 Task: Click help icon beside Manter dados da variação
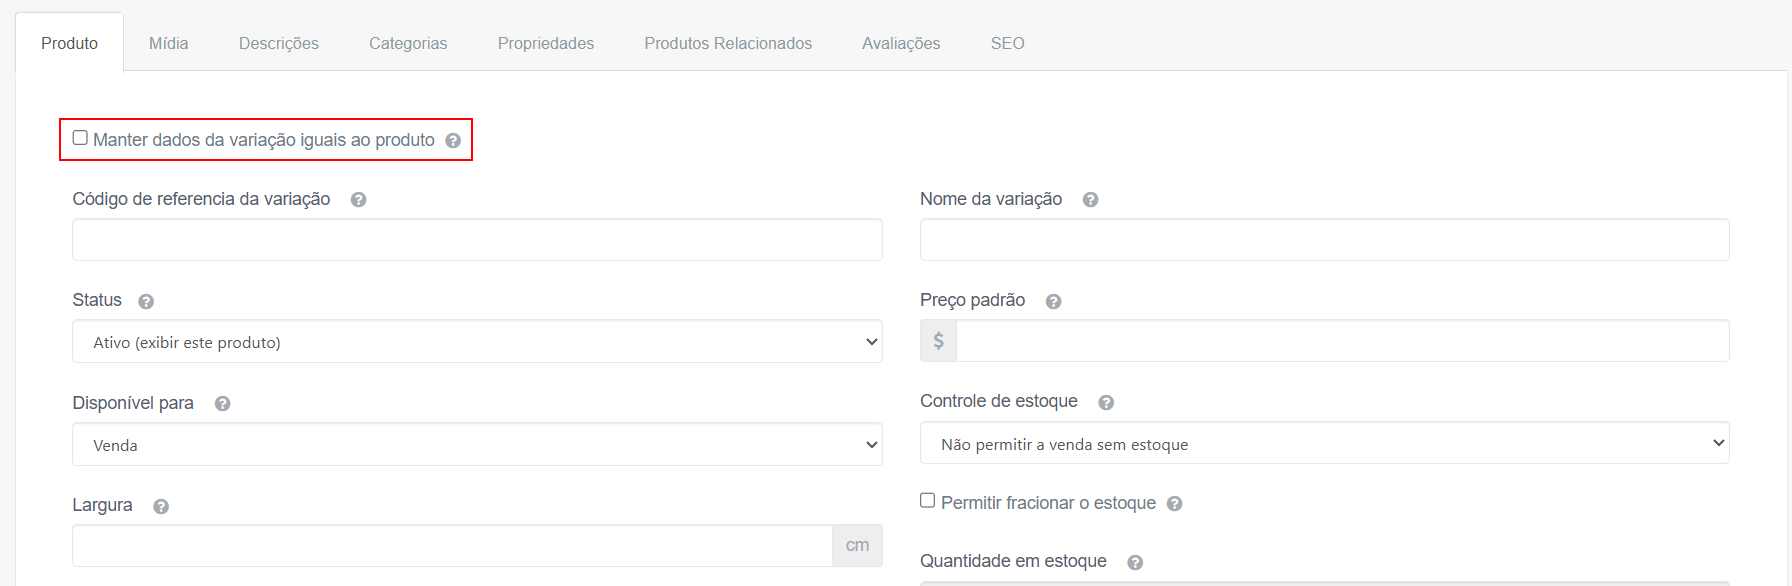click(x=453, y=141)
